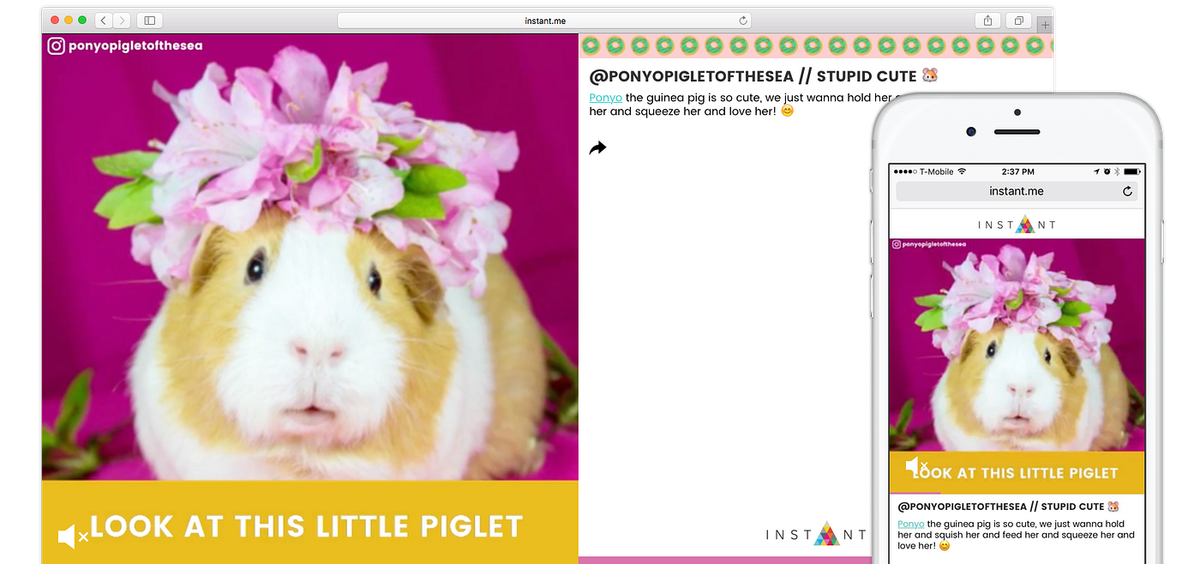This screenshot has height=564, width=1200.
Task: Open the Ponyo link in desktop description
Action: click(x=605, y=98)
